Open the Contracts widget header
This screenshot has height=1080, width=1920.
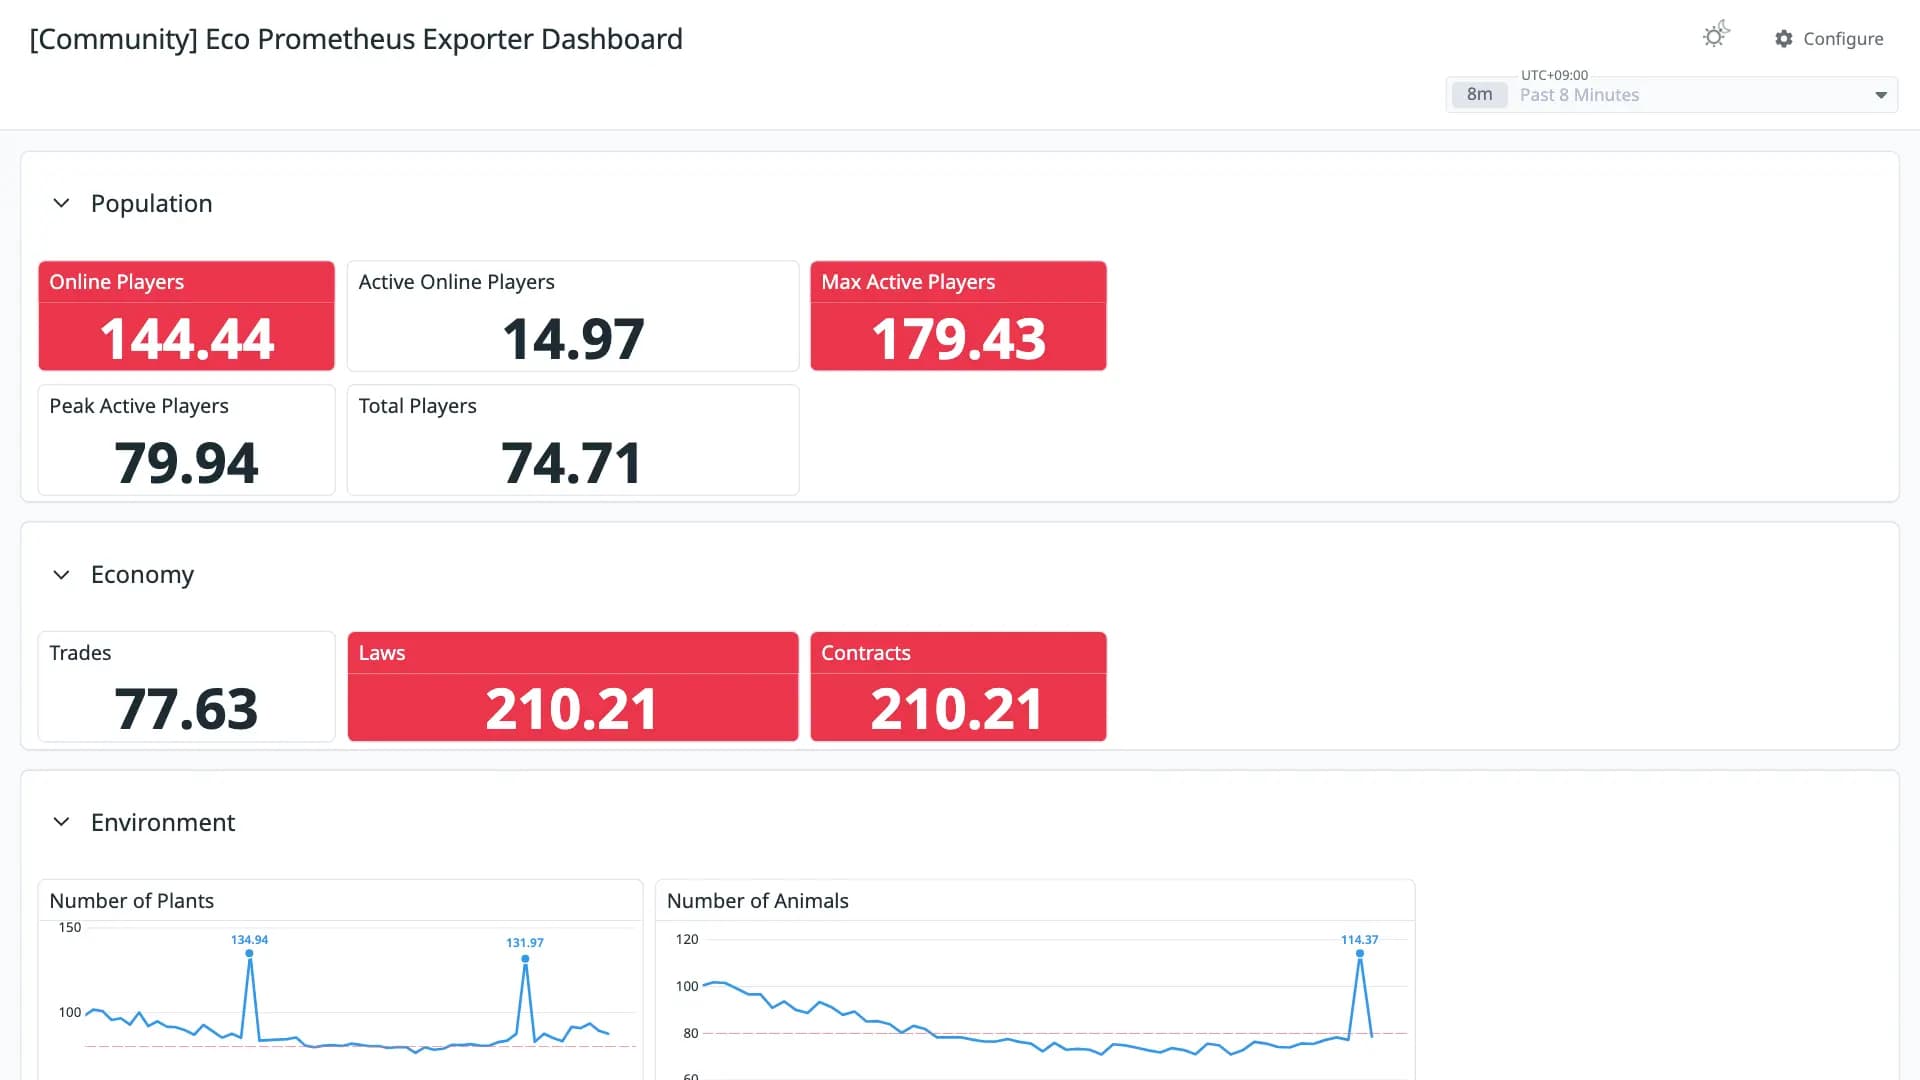[x=958, y=653]
